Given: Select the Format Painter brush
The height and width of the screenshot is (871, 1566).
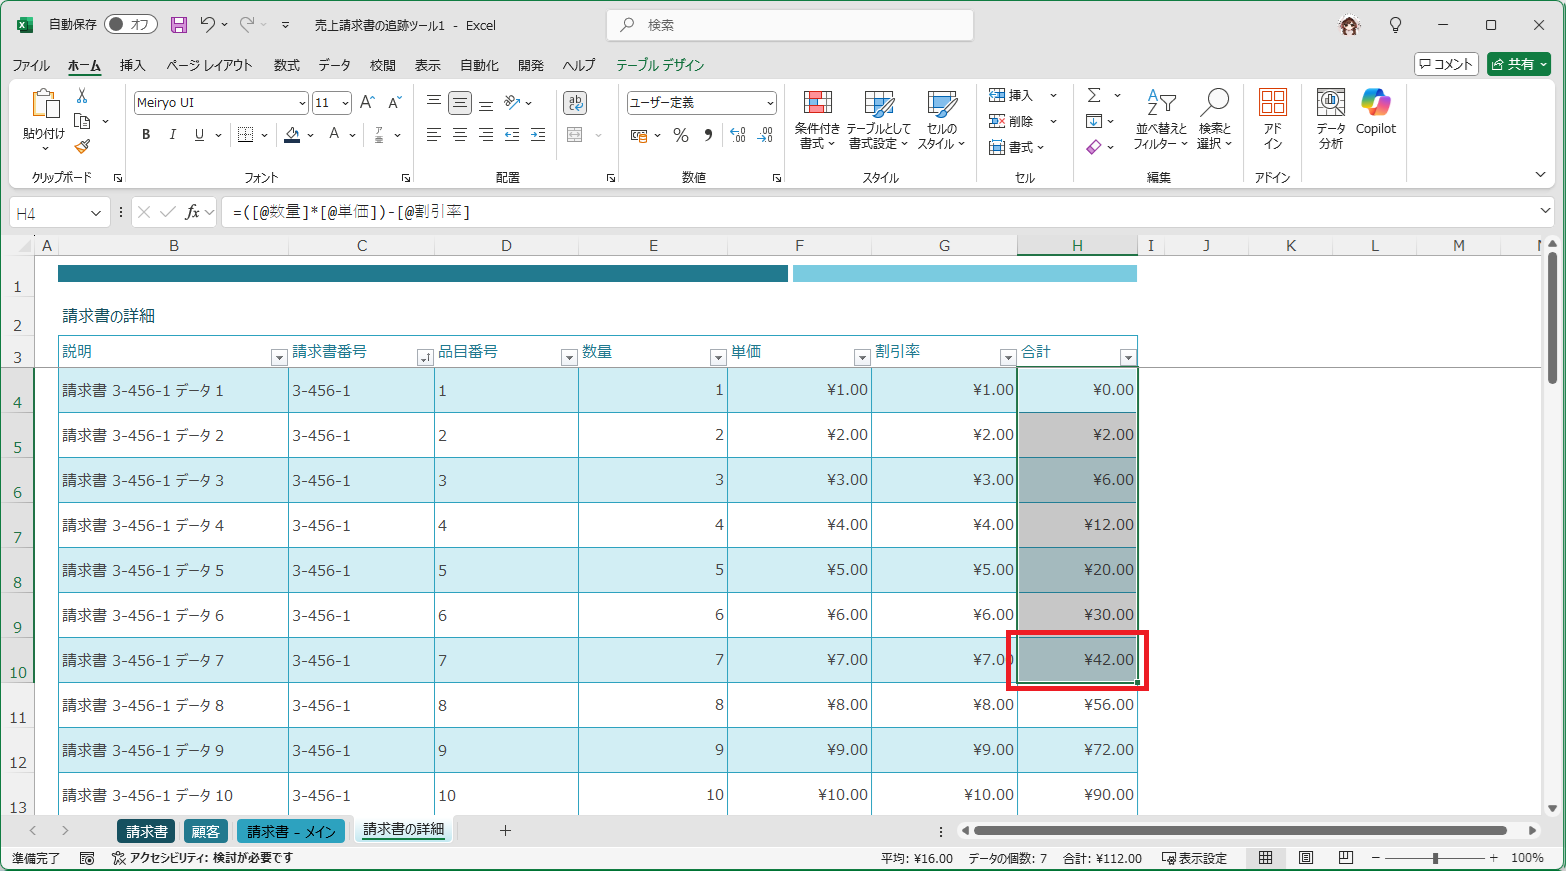Looking at the screenshot, I should [82, 146].
